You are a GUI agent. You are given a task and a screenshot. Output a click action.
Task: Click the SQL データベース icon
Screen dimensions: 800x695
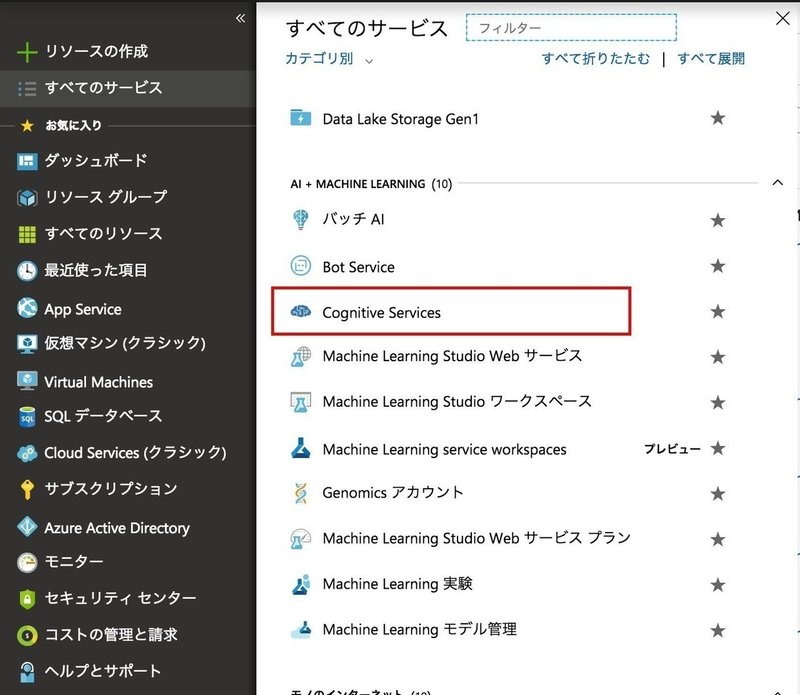27,417
